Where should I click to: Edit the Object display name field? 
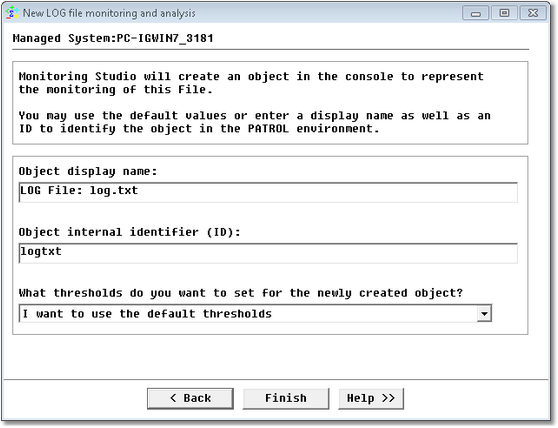(268, 192)
